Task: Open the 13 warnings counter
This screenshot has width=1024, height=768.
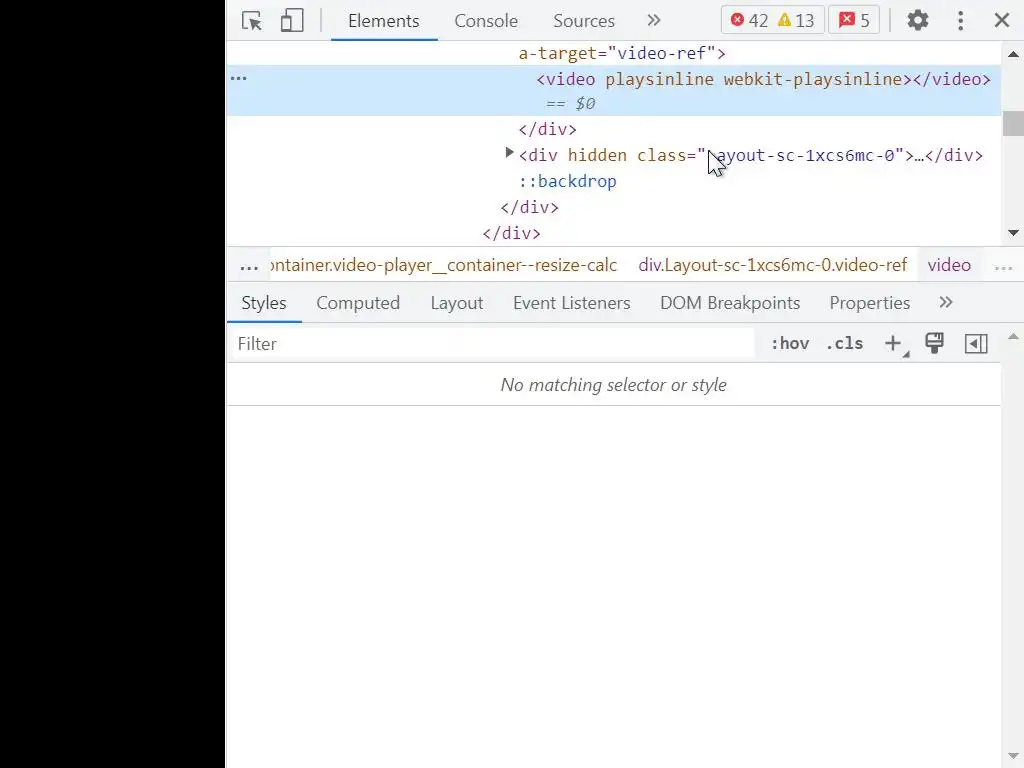Action: 796,20
